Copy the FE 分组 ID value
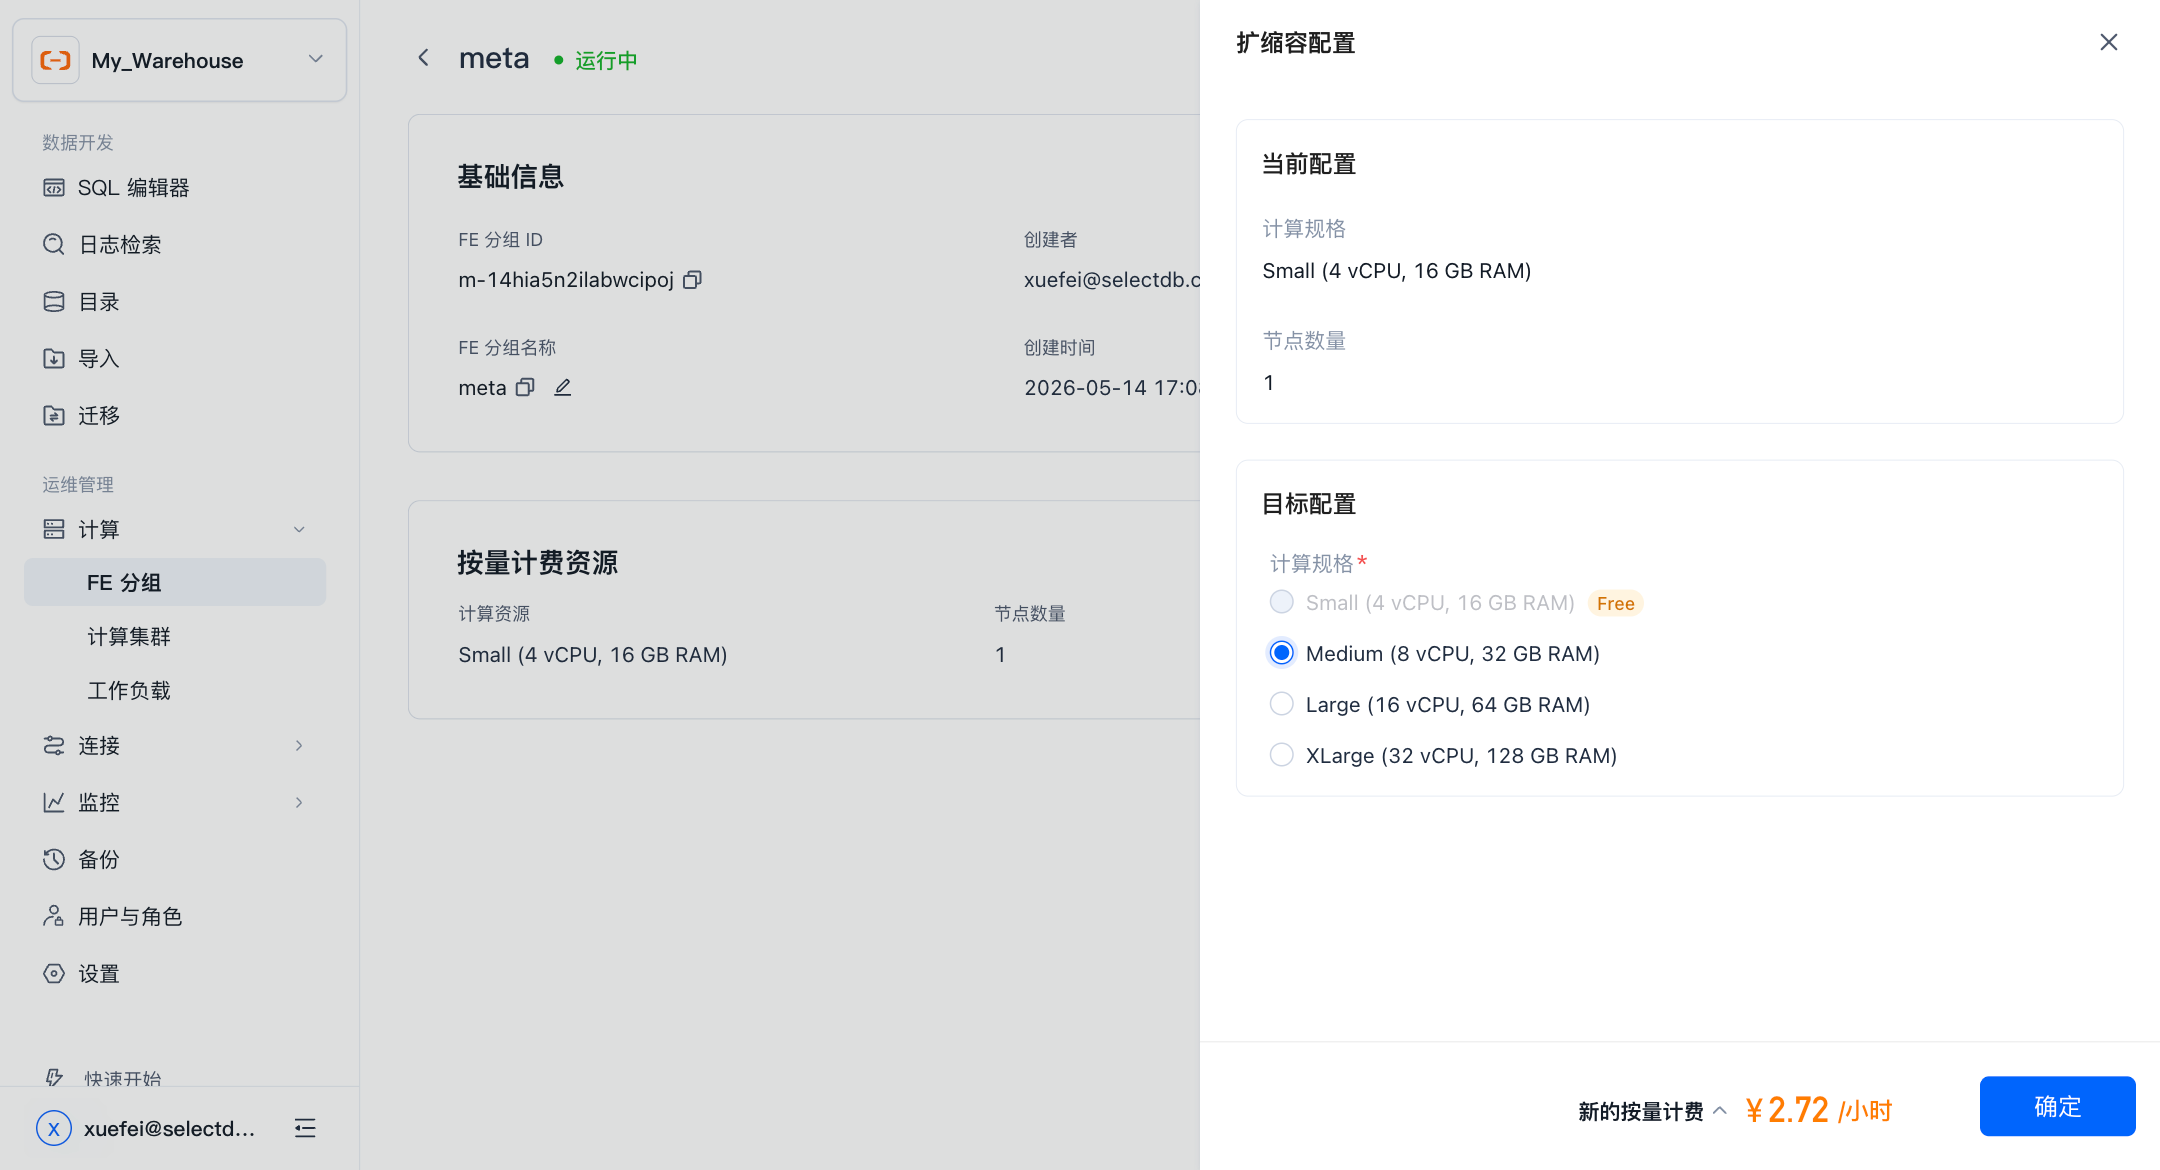Viewport: 2160px width, 1170px height. pyautogui.click(x=692, y=280)
